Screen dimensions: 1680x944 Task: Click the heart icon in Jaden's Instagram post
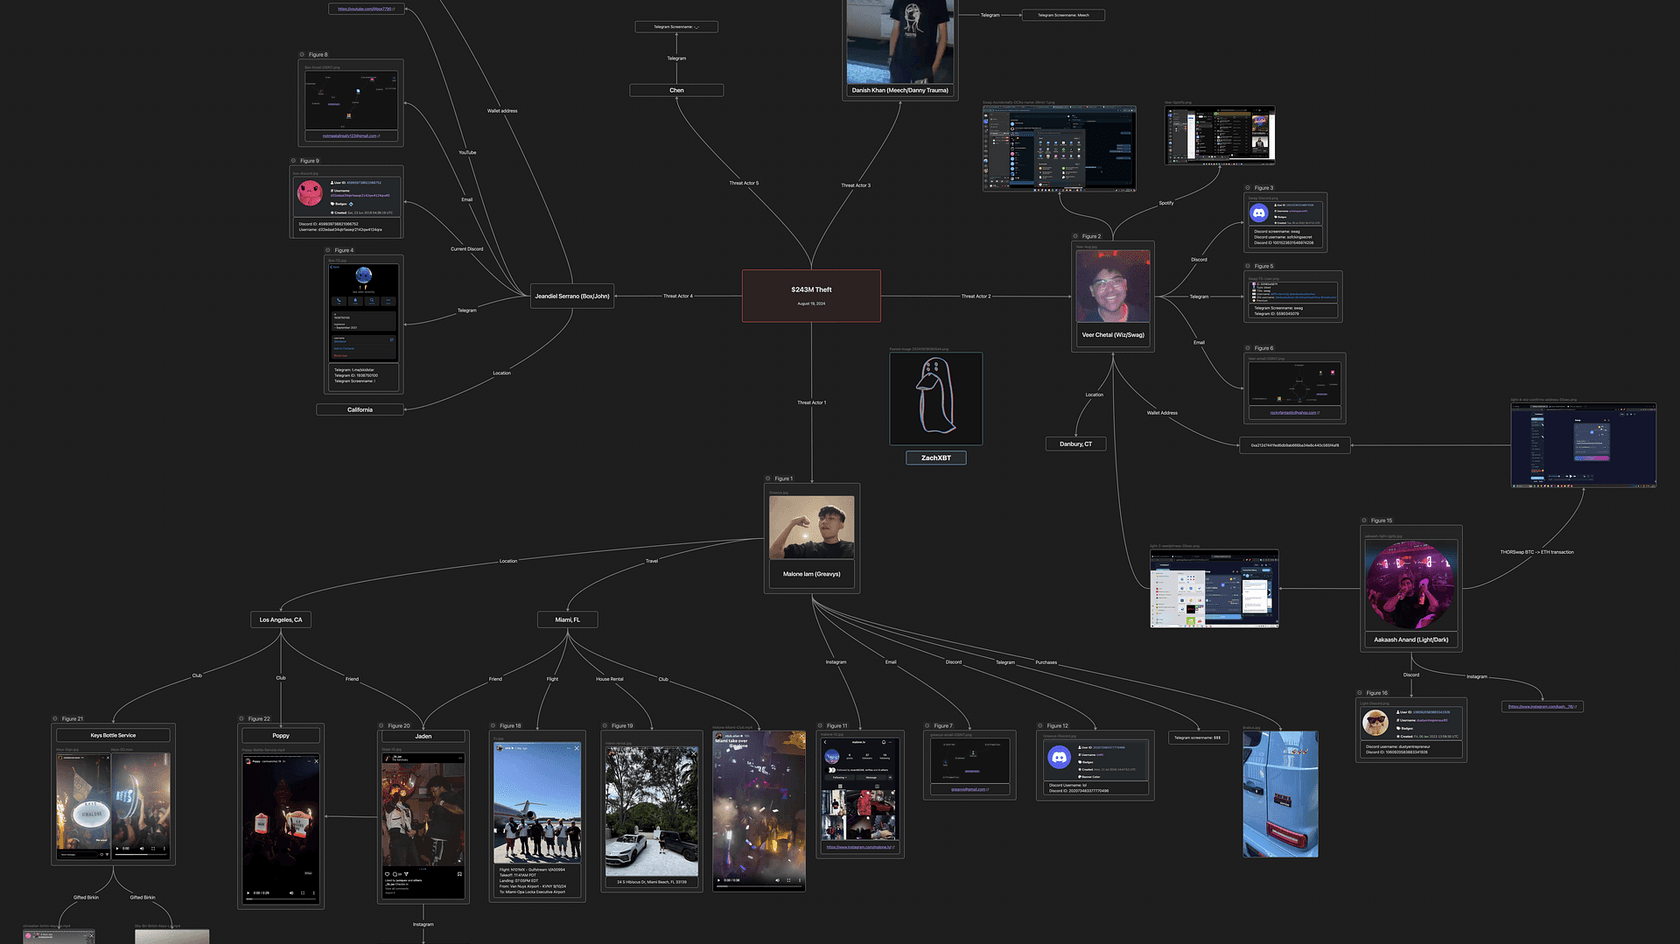pyautogui.click(x=388, y=874)
